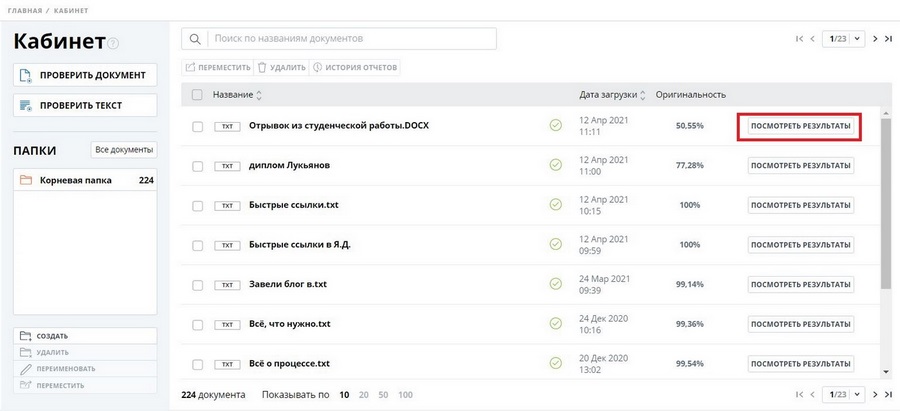The image size is (900, 411).
Task: Click ПОСМОТРЕТЬ РЕЗУЛЬТАТЫ for Всё, что нужно.txt
Action: [x=801, y=324]
